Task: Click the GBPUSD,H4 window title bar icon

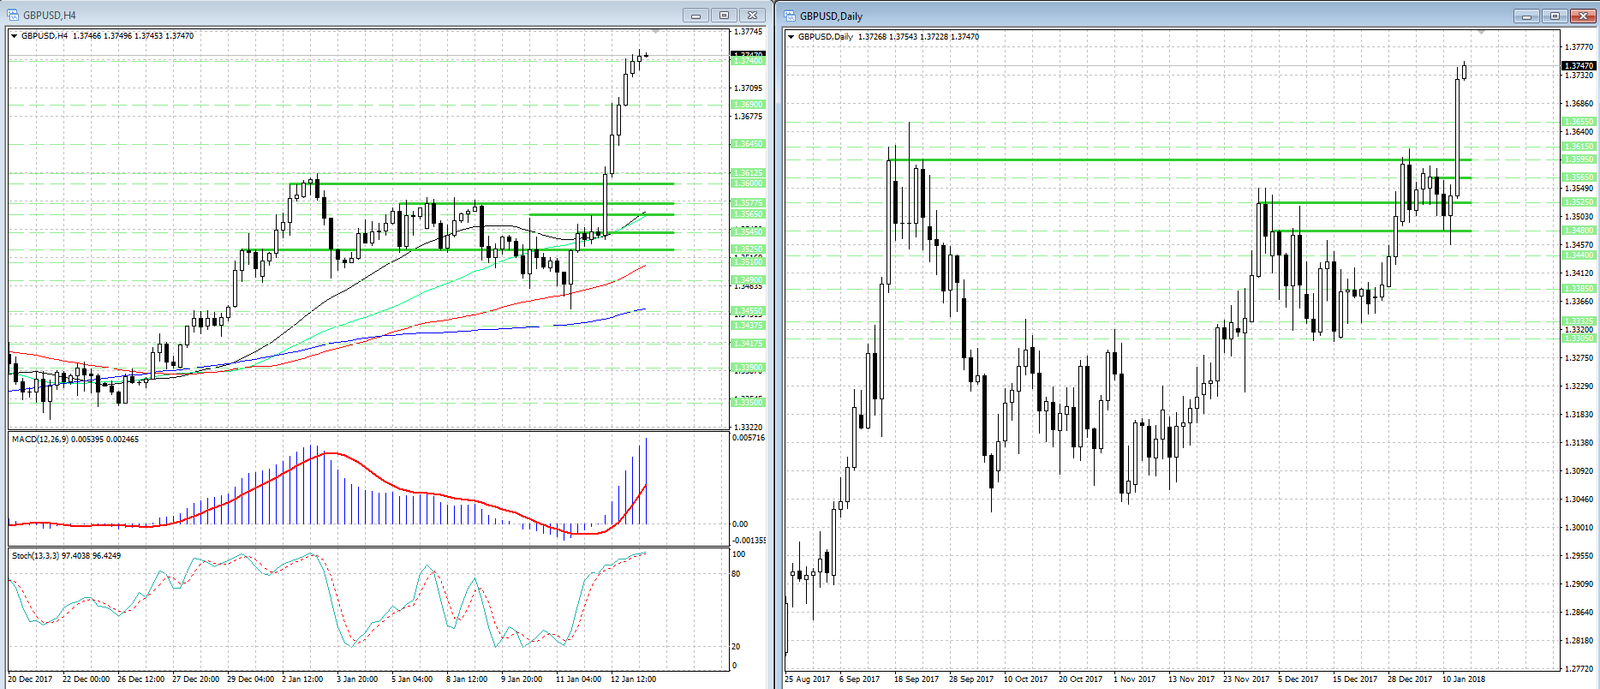Action: 13,15
